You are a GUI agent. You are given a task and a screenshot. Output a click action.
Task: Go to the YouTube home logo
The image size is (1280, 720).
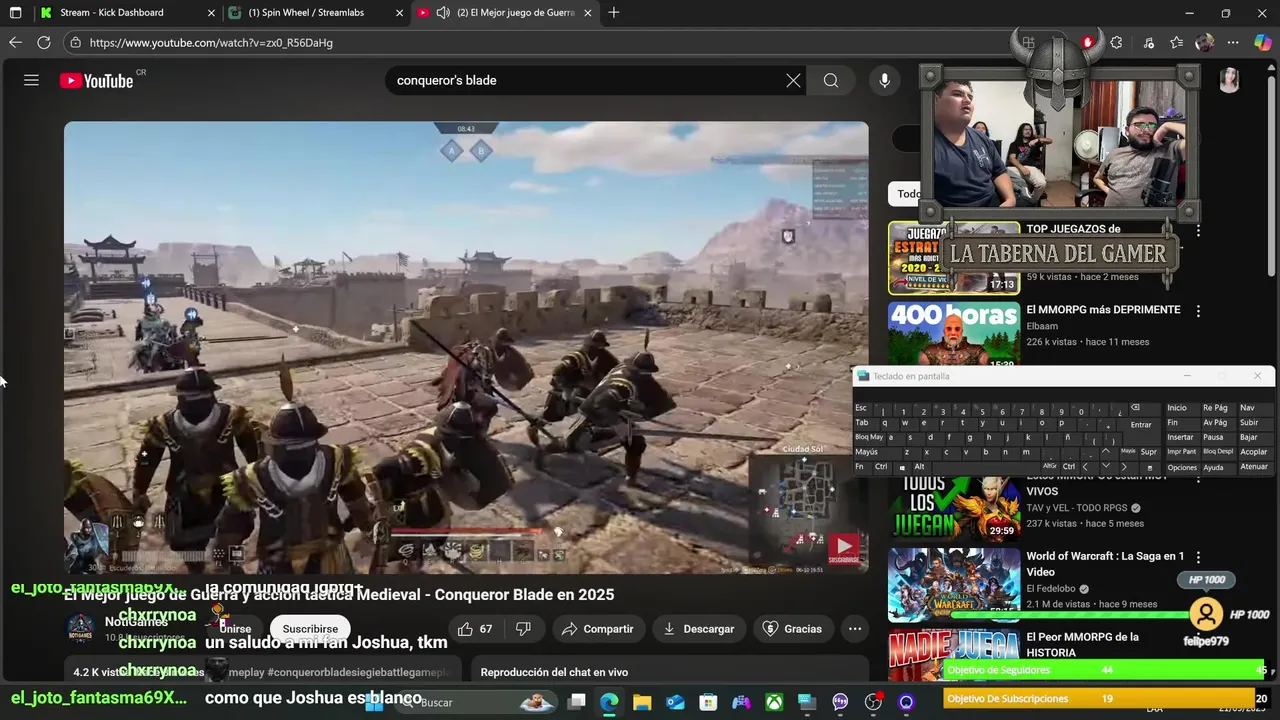96,81
